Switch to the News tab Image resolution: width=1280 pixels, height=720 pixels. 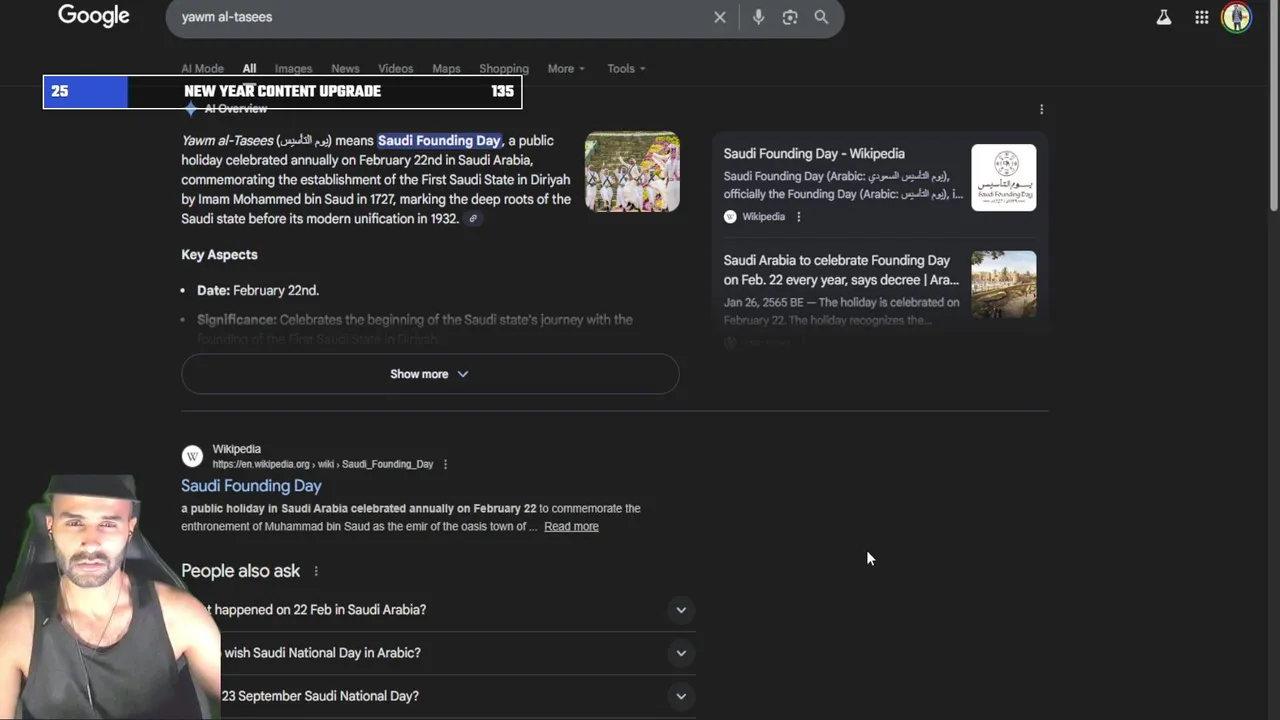pyautogui.click(x=345, y=69)
